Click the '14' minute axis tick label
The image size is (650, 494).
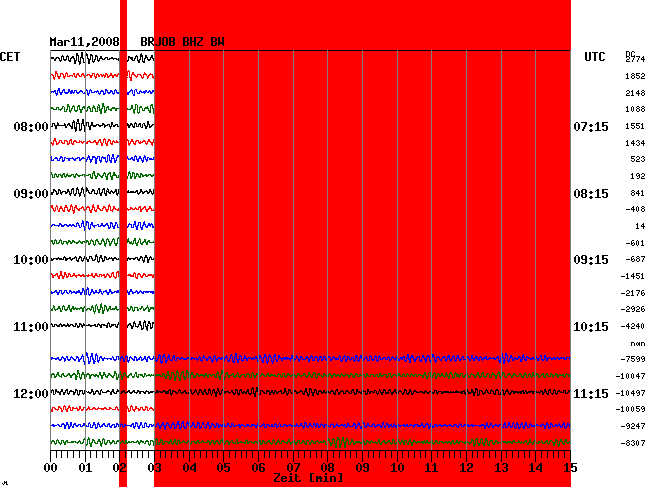pyautogui.click(x=536, y=468)
